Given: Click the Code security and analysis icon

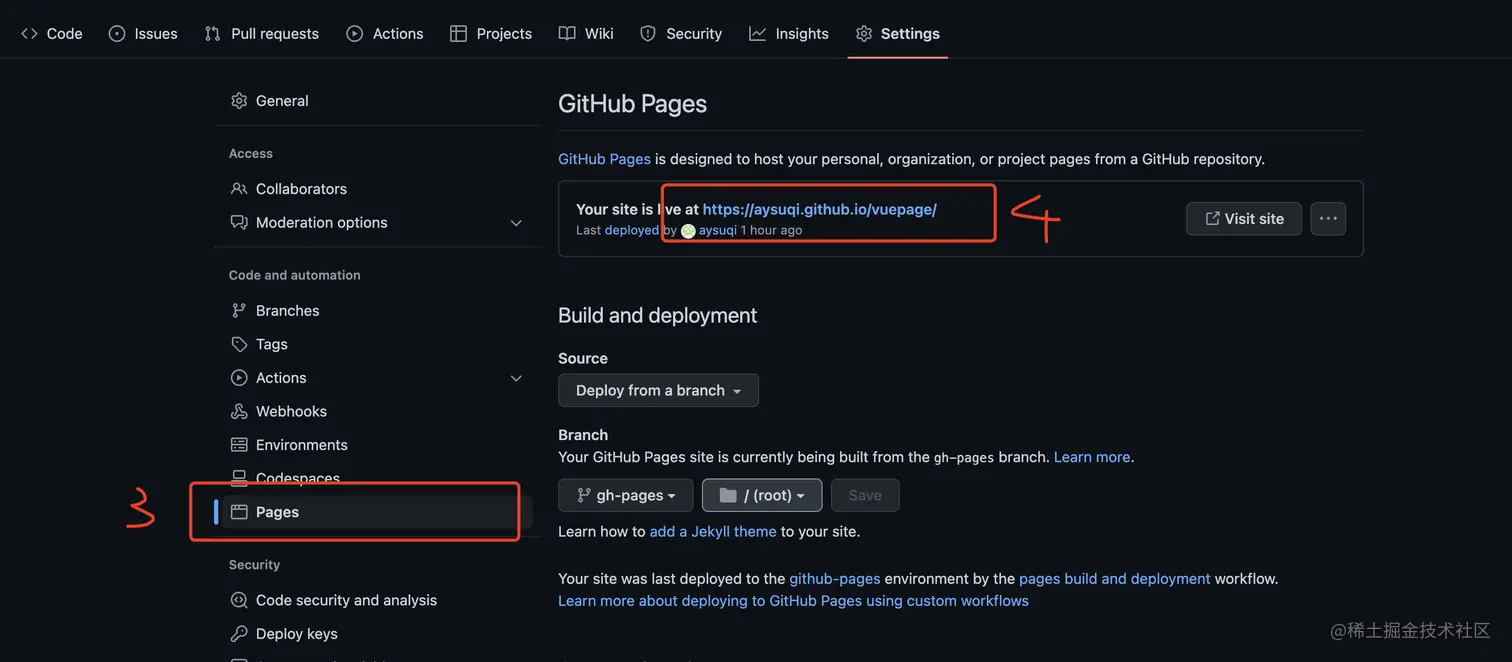Looking at the screenshot, I should [239, 600].
